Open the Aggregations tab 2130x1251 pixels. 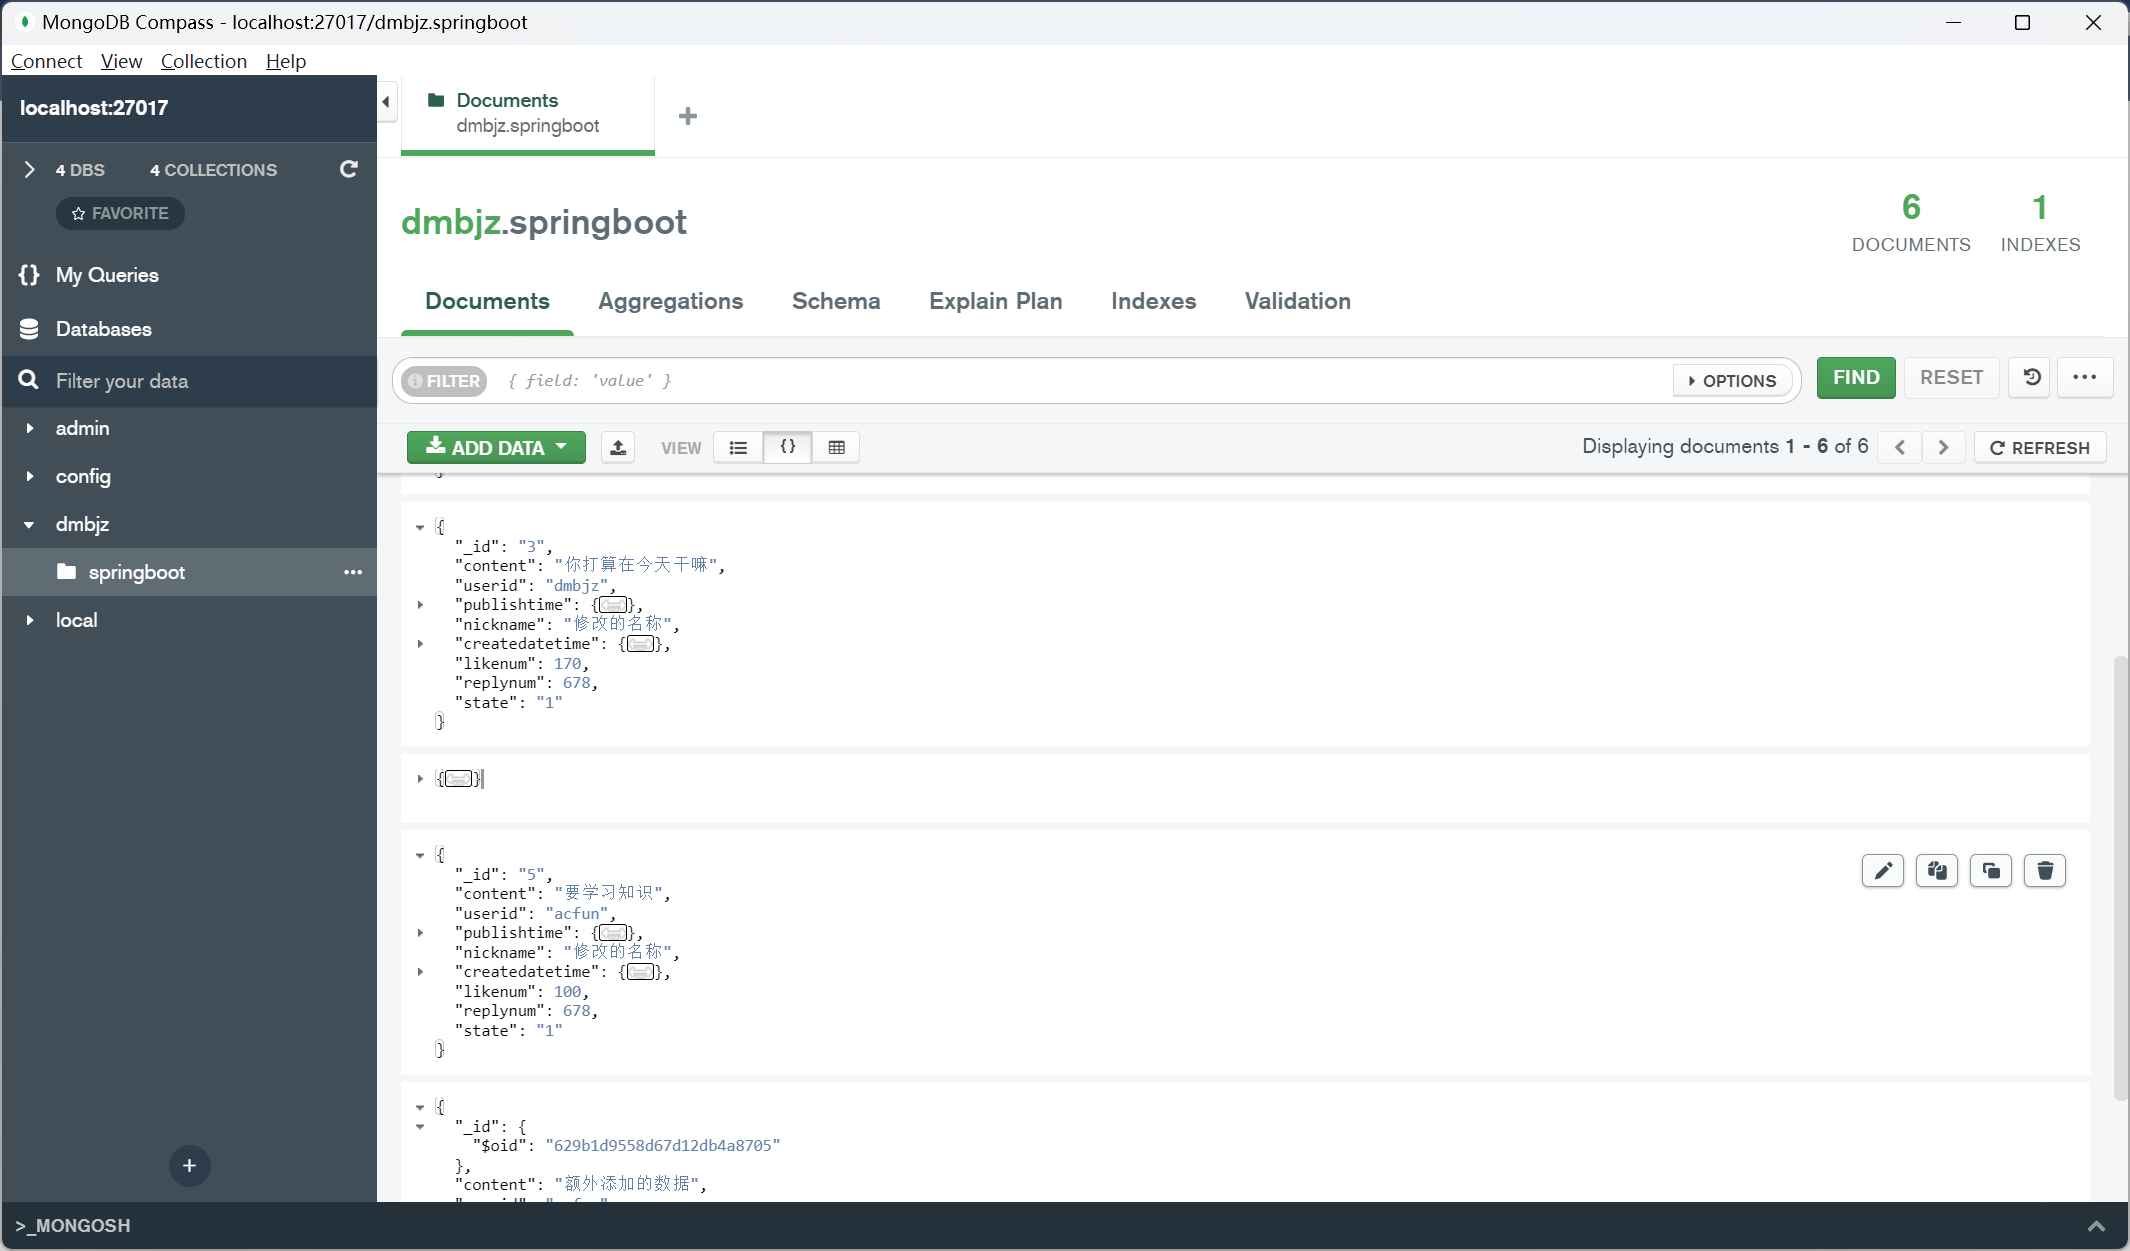(x=670, y=301)
